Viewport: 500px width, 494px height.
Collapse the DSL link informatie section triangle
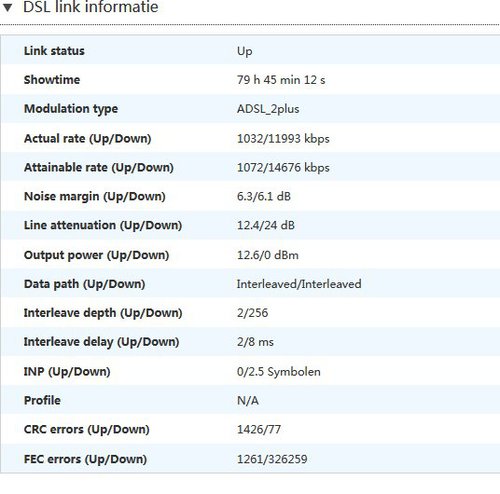coord(7,7)
